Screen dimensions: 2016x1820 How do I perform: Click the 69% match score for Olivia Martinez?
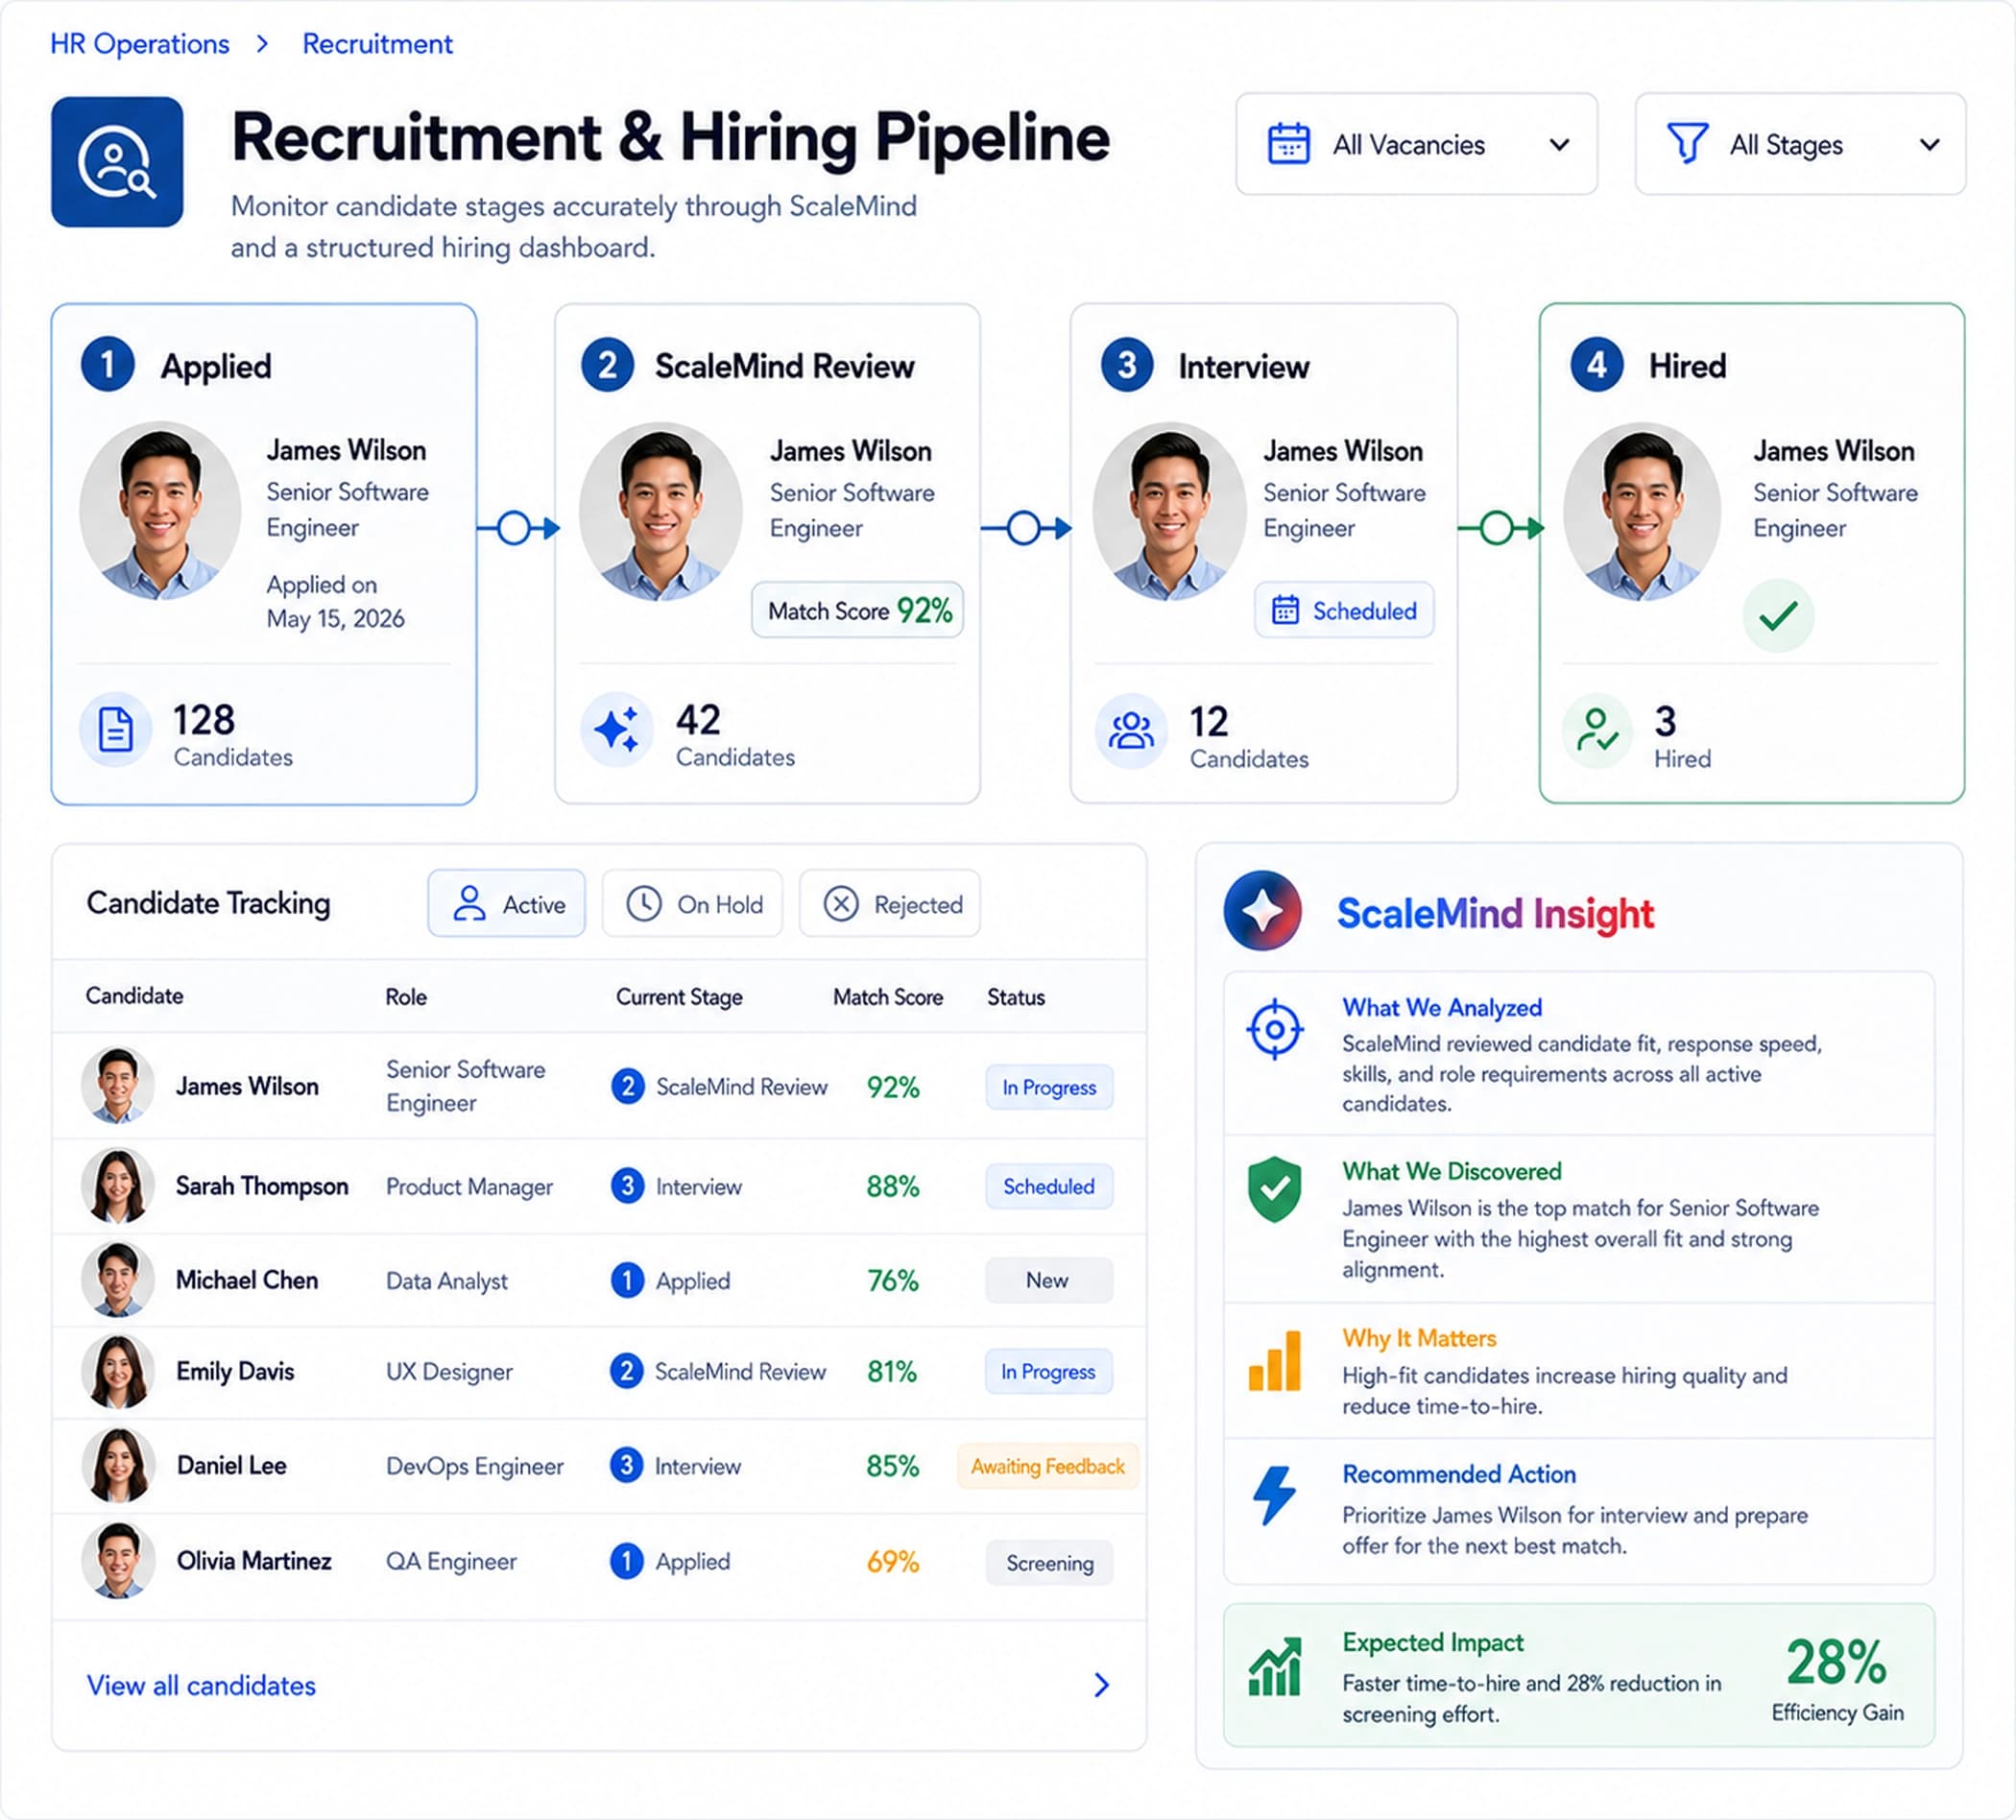click(x=892, y=1562)
